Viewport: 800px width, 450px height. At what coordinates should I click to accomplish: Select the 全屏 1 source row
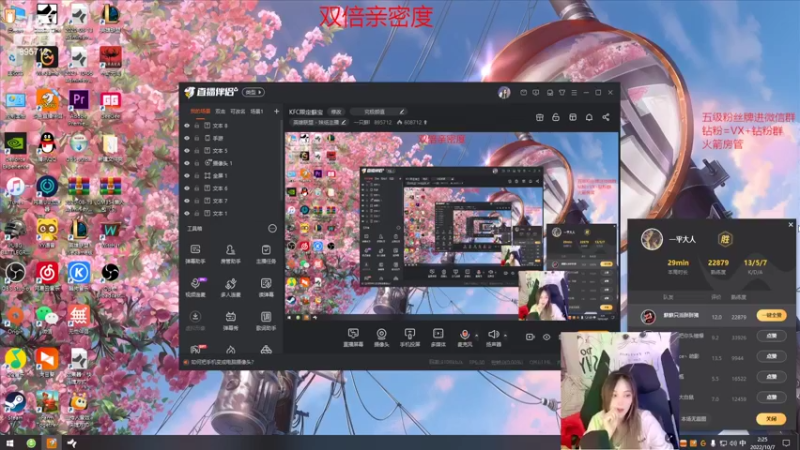coord(232,176)
